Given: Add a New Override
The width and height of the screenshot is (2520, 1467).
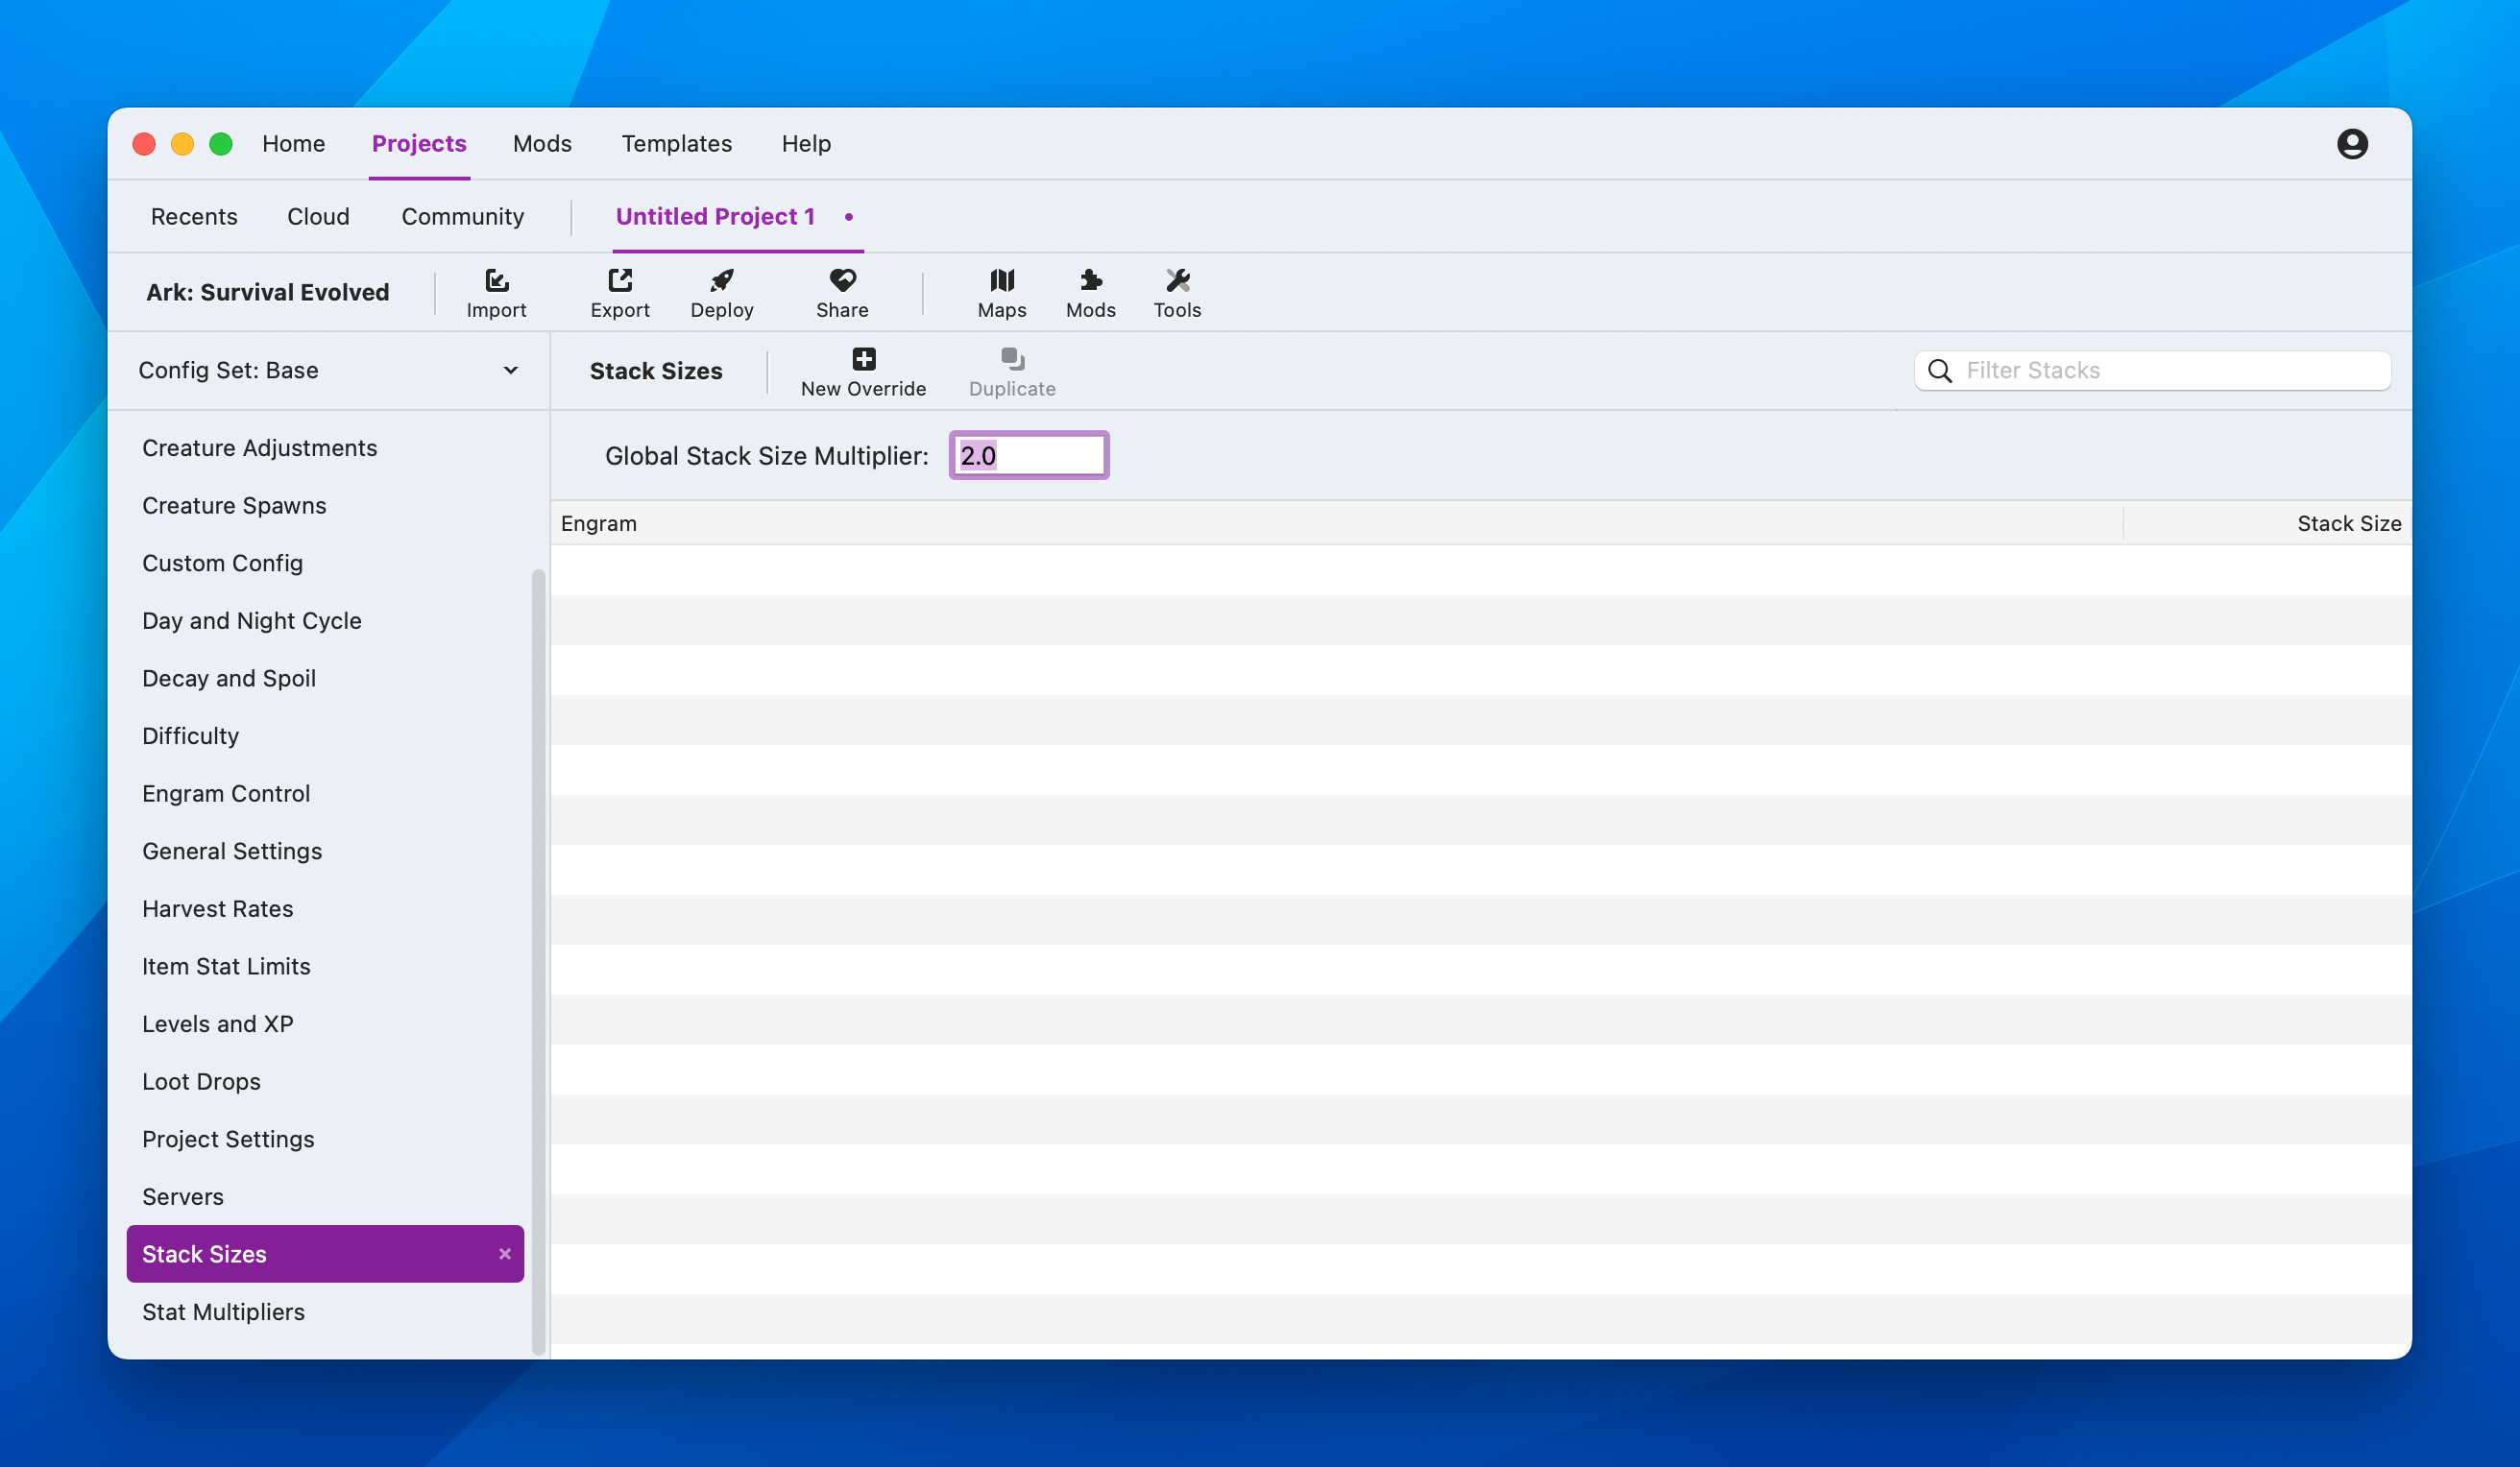Looking at the screenshot, I should pyautogui.click(x=863, y=372).
